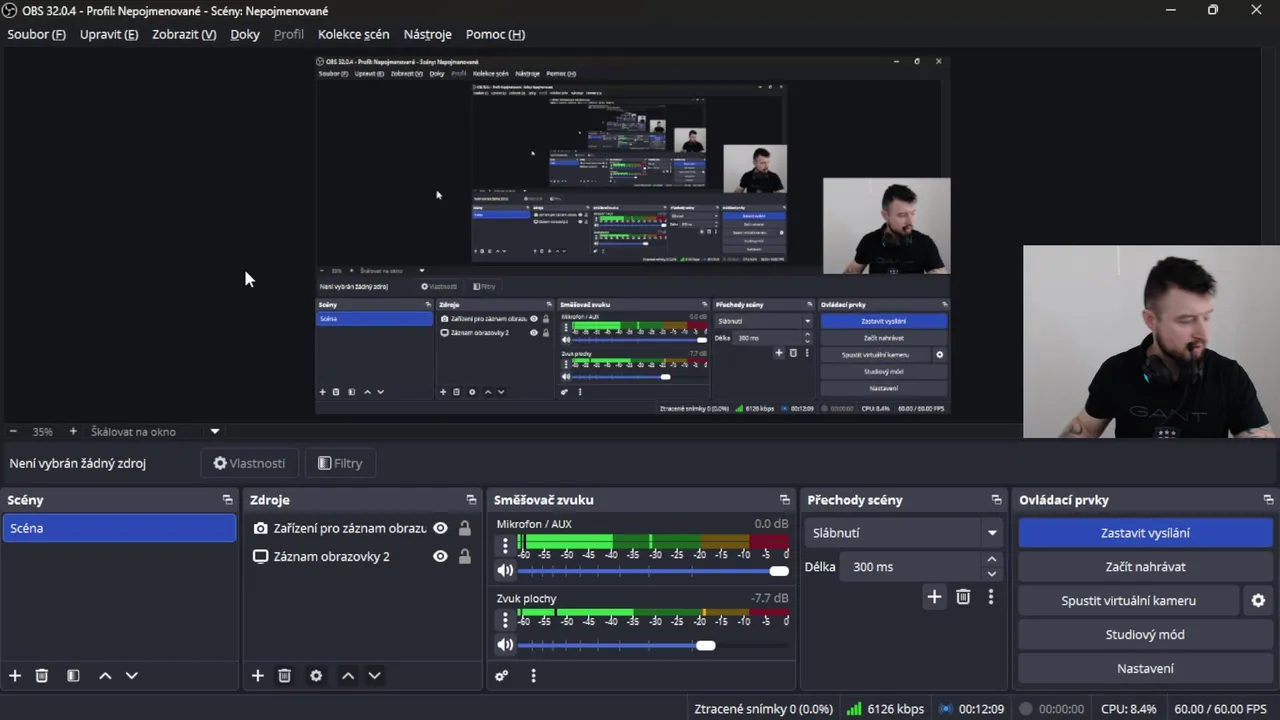Adjust Mikrofon / AUX volume slider
This screenshot has width=1280, height=720.
653,571
